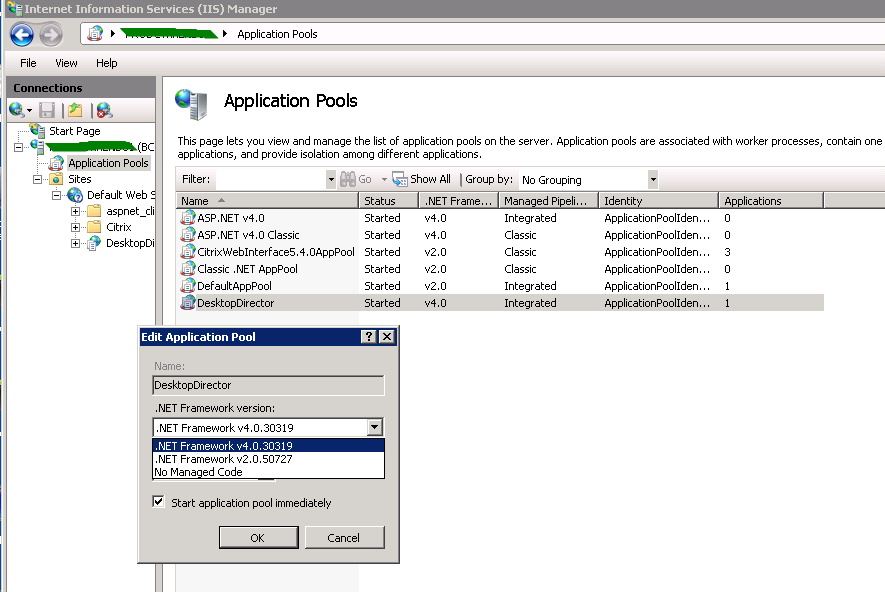Click the DesktopDirector application icon in the tree
The height and width of the screenshot is (592, 885).
click(x=94, y=243)
